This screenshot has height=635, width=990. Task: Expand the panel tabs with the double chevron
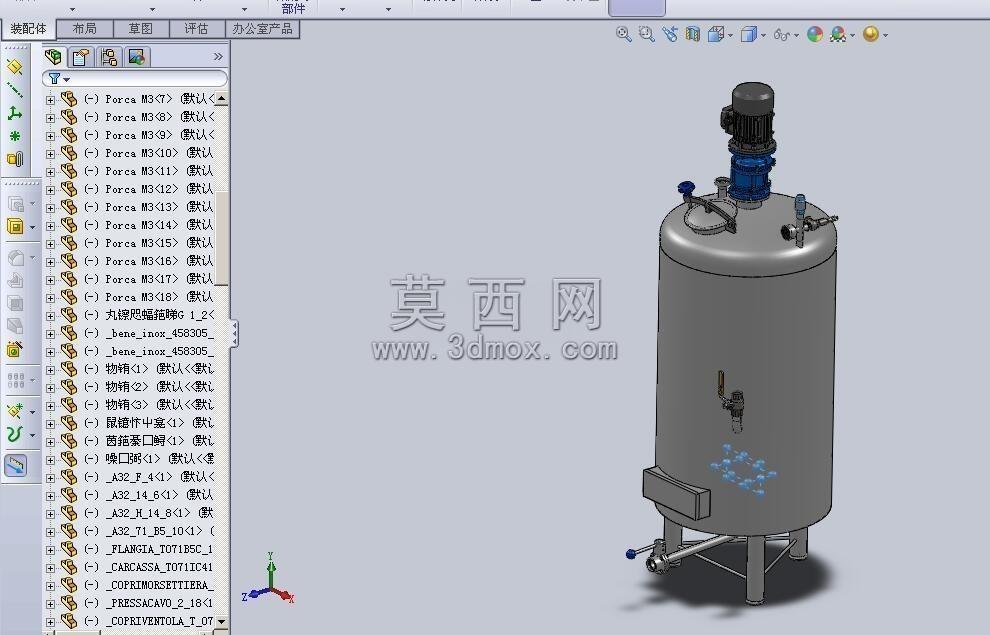point(218,57)
